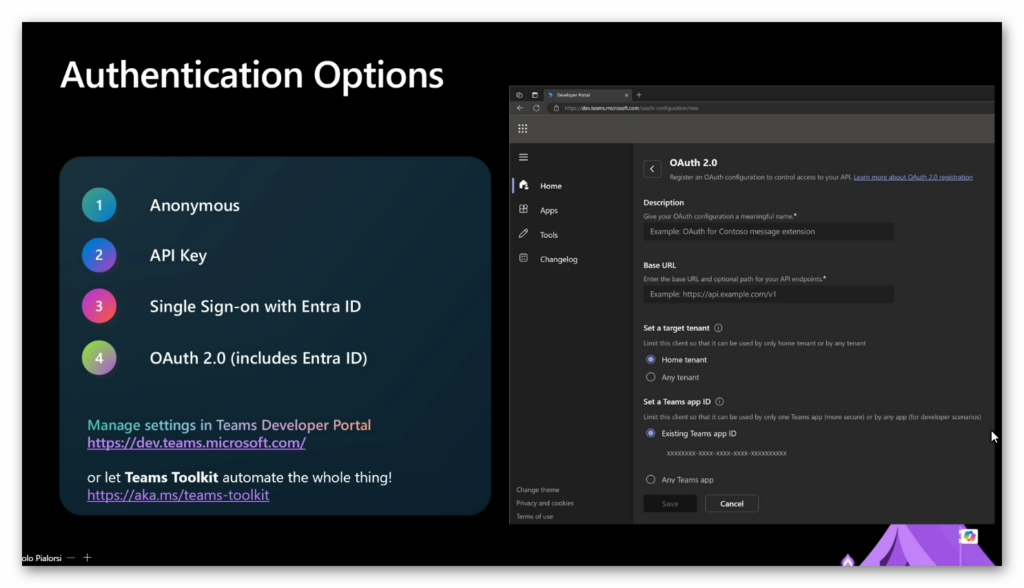
Task: Click the Tools pencil icon
Action: tap(524, 234)
